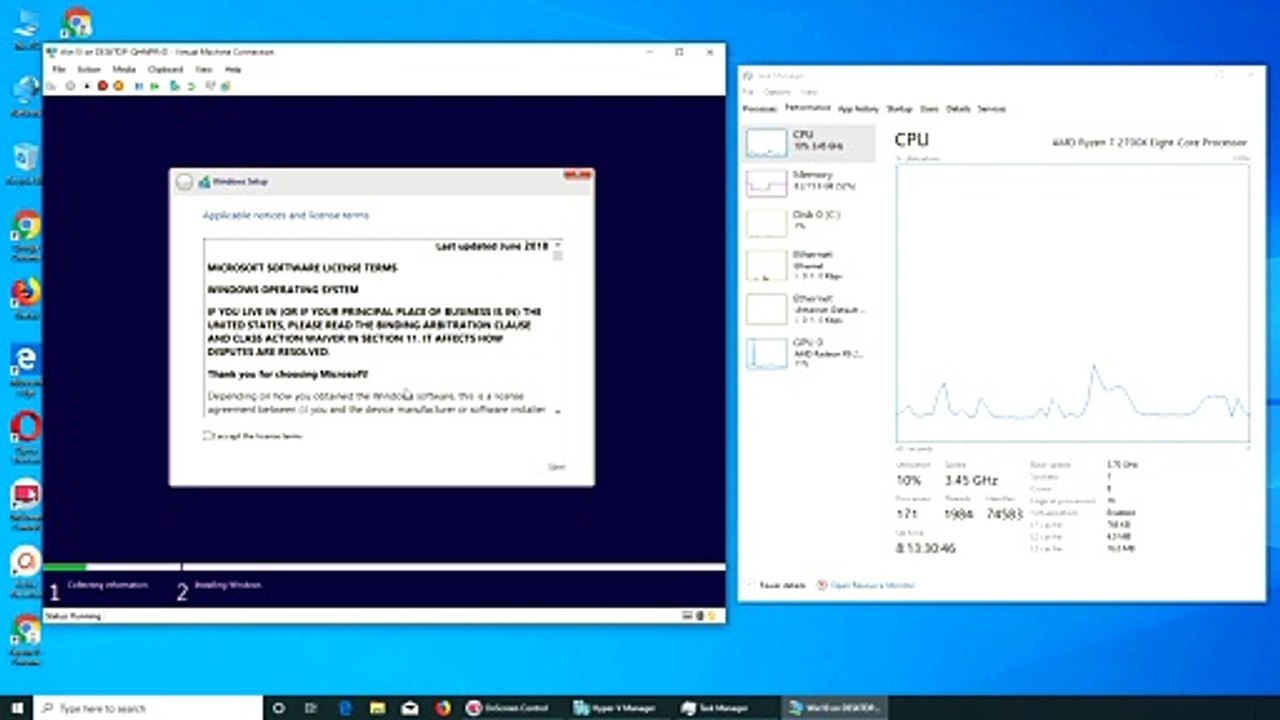Open the Startup tab in Task Manager
Viewport: 1280px width, 720px height.
pos(899,108)
